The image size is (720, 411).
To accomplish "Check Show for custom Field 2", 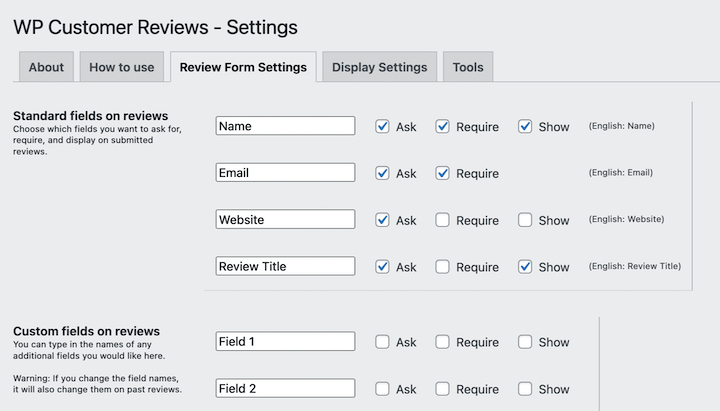I will (525, 389).
